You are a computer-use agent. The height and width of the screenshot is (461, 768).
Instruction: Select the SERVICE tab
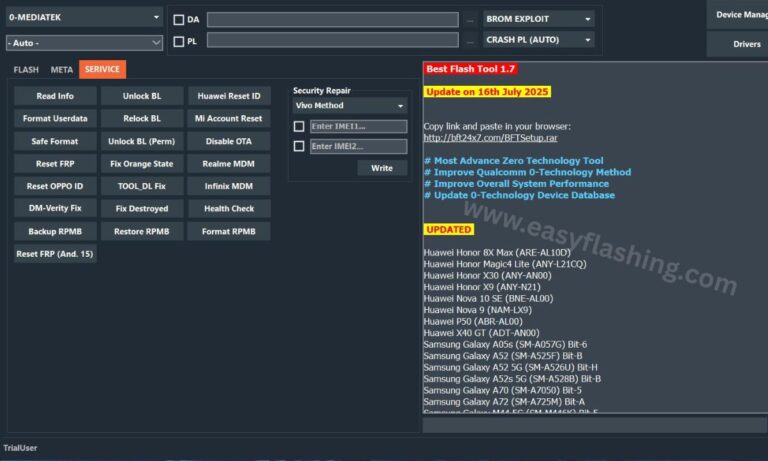click(x=102, y=70)
